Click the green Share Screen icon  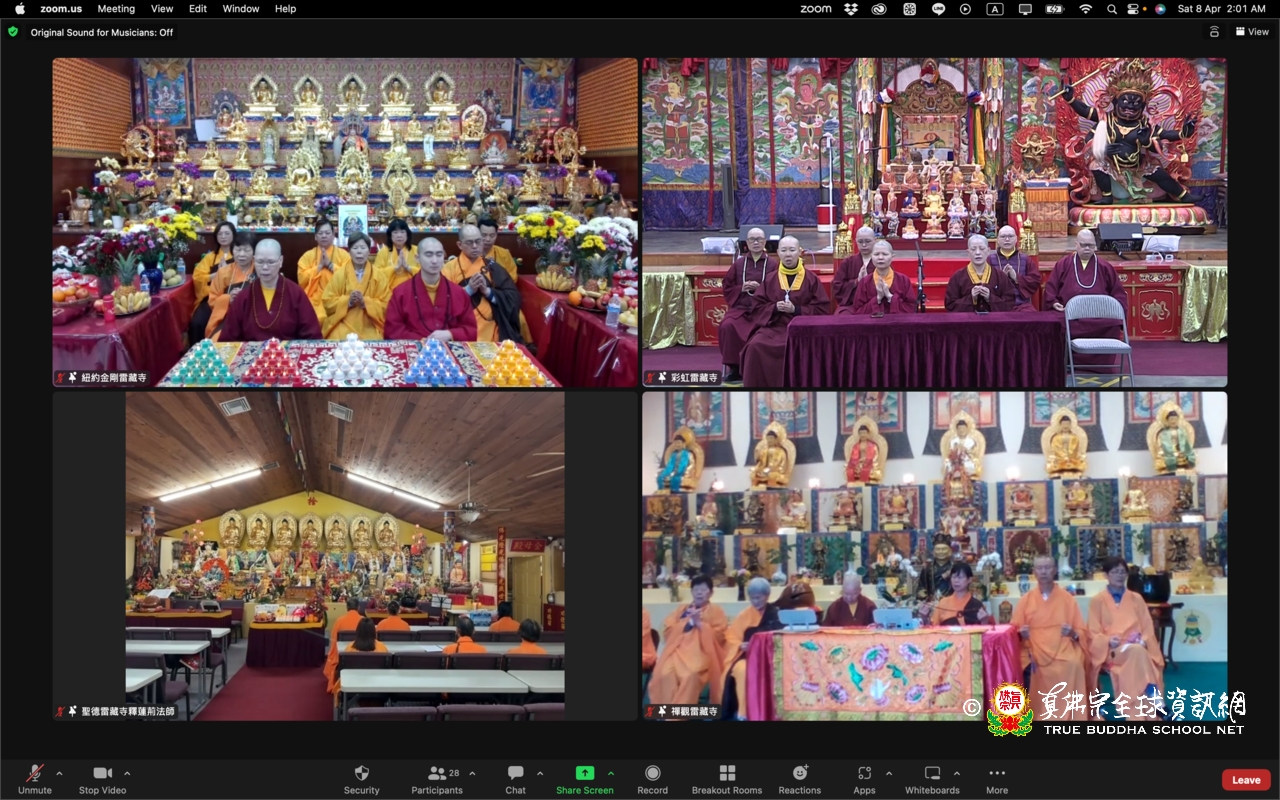click(584, 773)
